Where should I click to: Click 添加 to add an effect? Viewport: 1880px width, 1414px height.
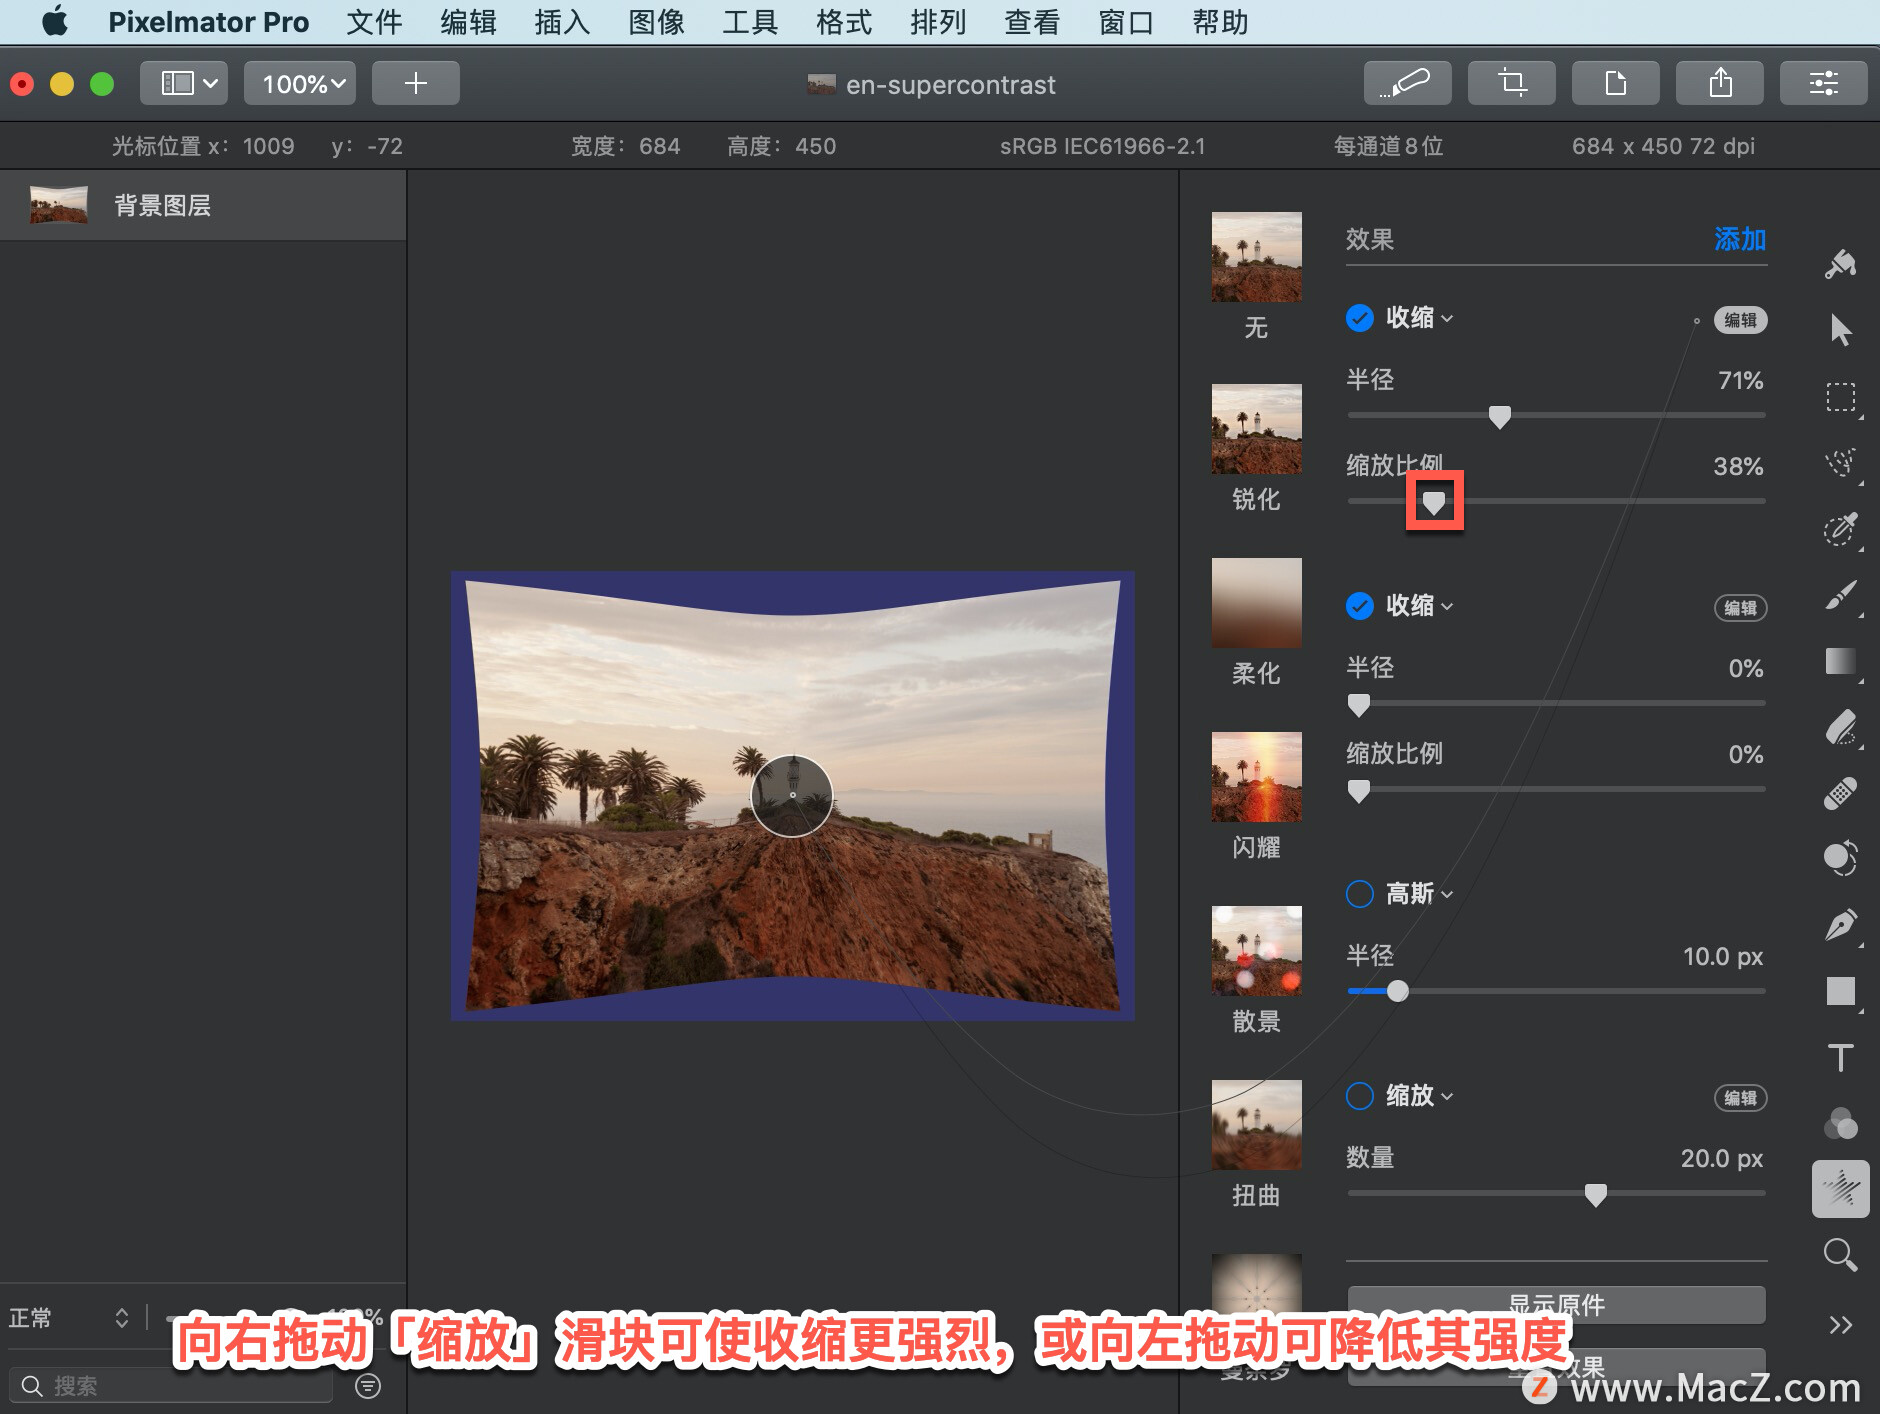1740,239
